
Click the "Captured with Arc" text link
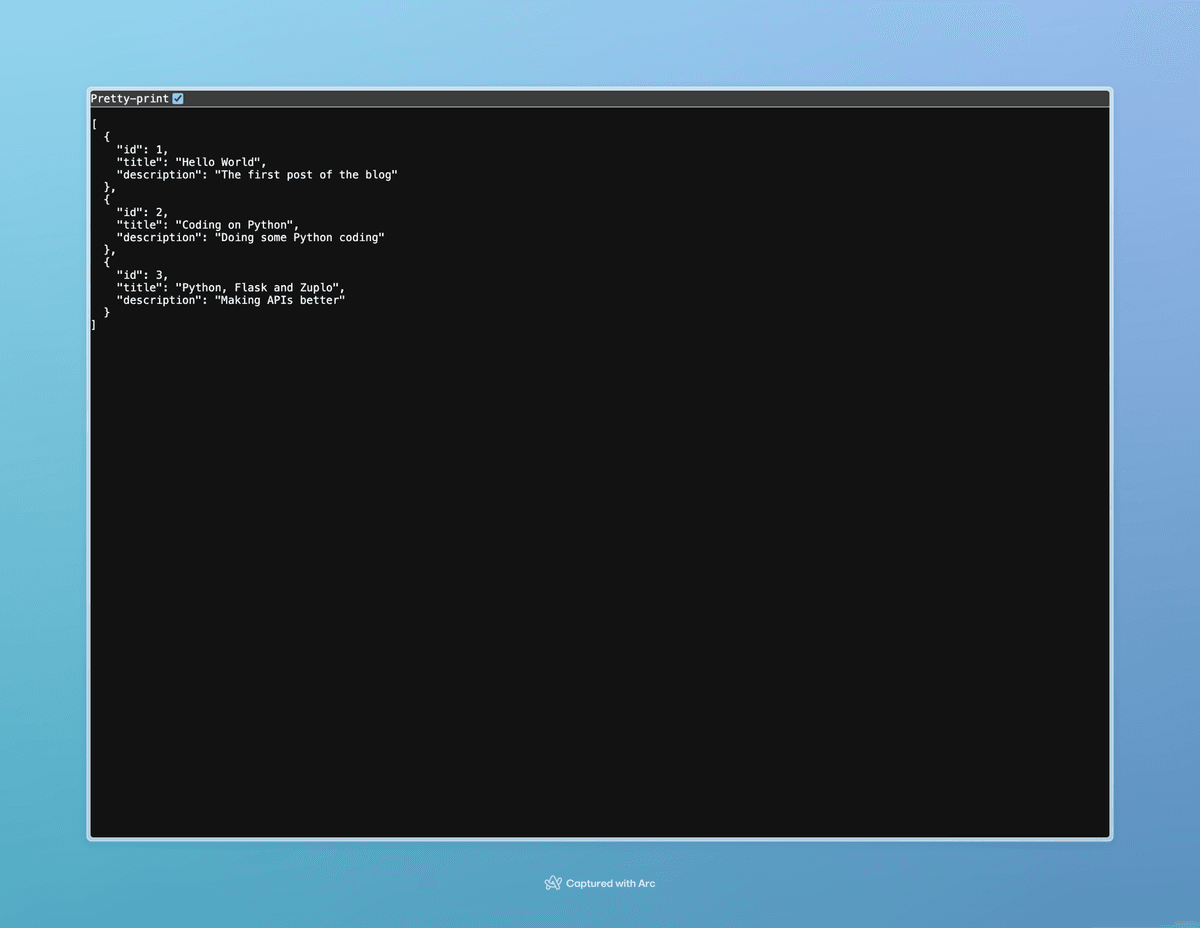[611, 883]
